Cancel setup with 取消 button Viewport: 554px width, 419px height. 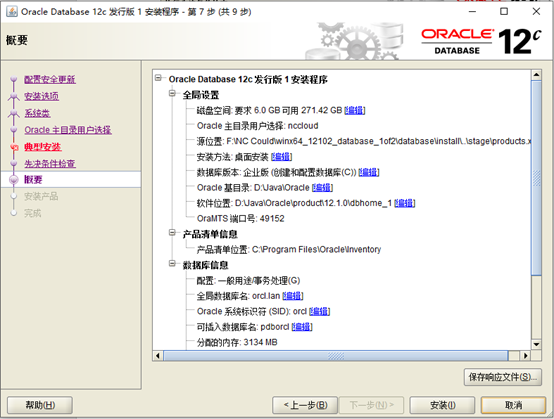(x=513, y=405)
